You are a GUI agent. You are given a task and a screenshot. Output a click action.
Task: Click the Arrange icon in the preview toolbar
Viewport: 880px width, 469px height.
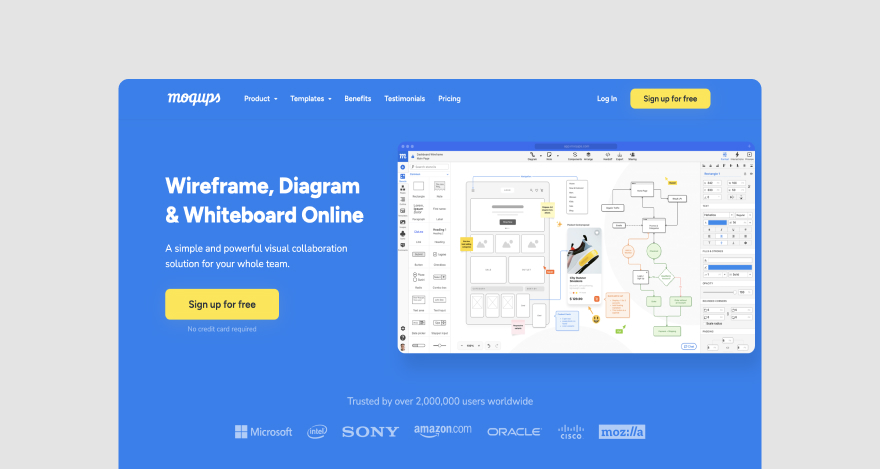click(x=588, y=156)
